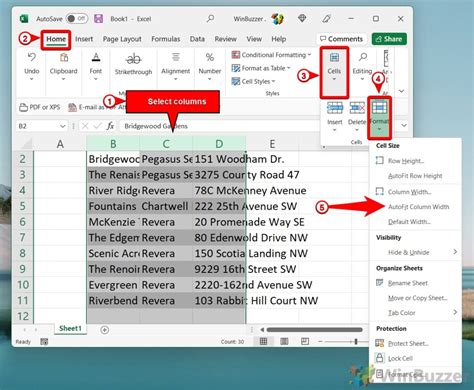Click the Format cells icon
Viewport: 474px width, 390px height.
pyautogui.click(x=379, y=108)
